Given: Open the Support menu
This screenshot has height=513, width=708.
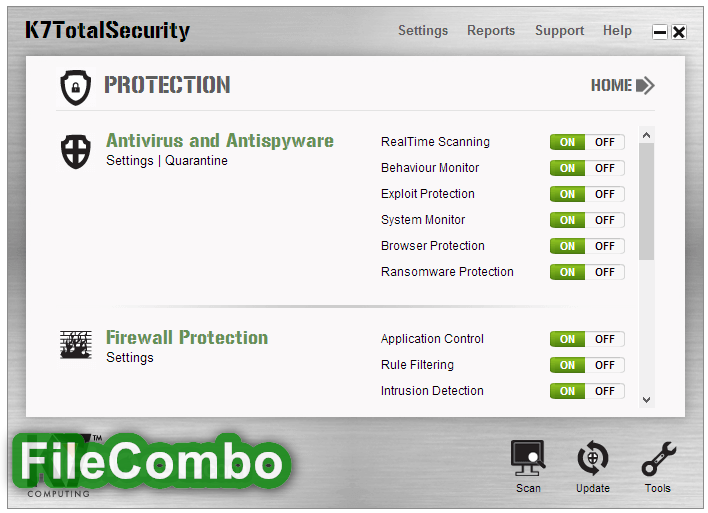Looking at the screenshot, I should pos(559,31).
